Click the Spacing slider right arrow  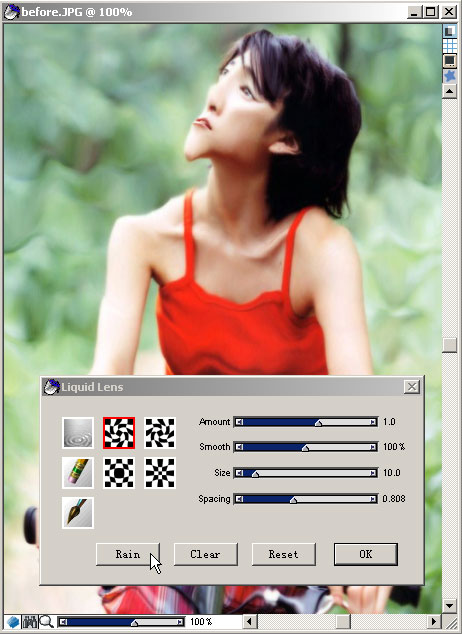pyautogui.click(x=373, y=499)
